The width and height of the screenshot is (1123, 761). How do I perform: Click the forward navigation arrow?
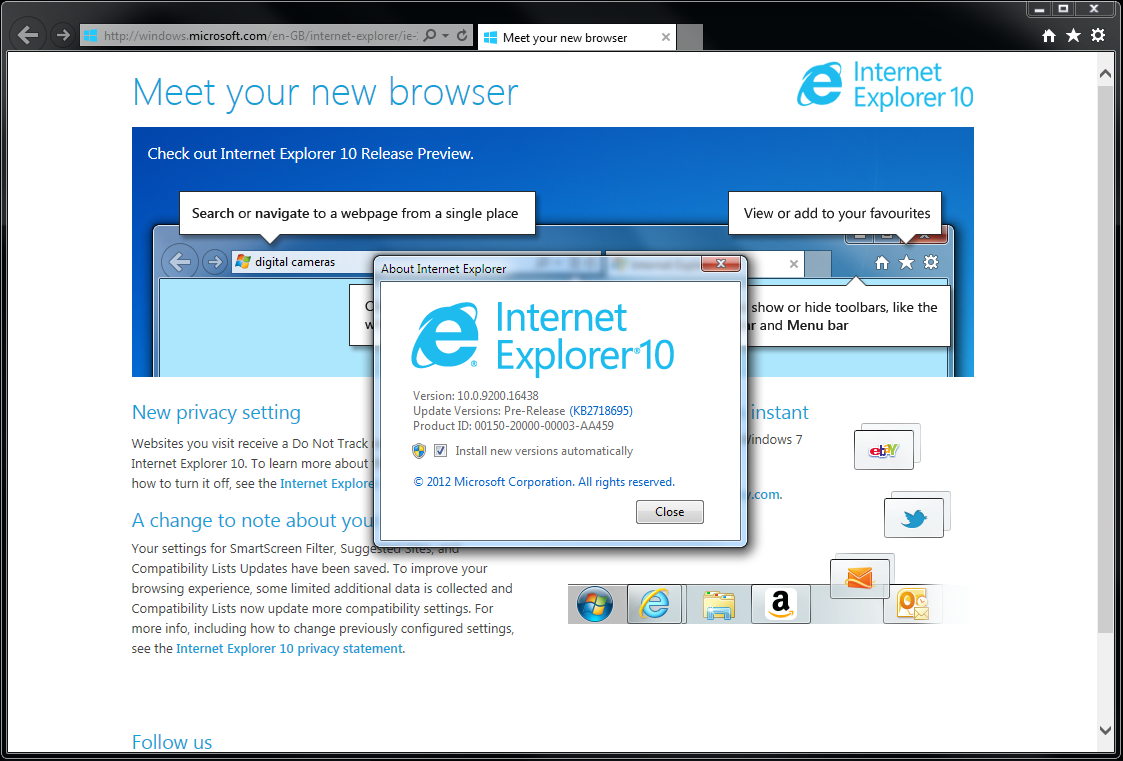coord(62,34)
